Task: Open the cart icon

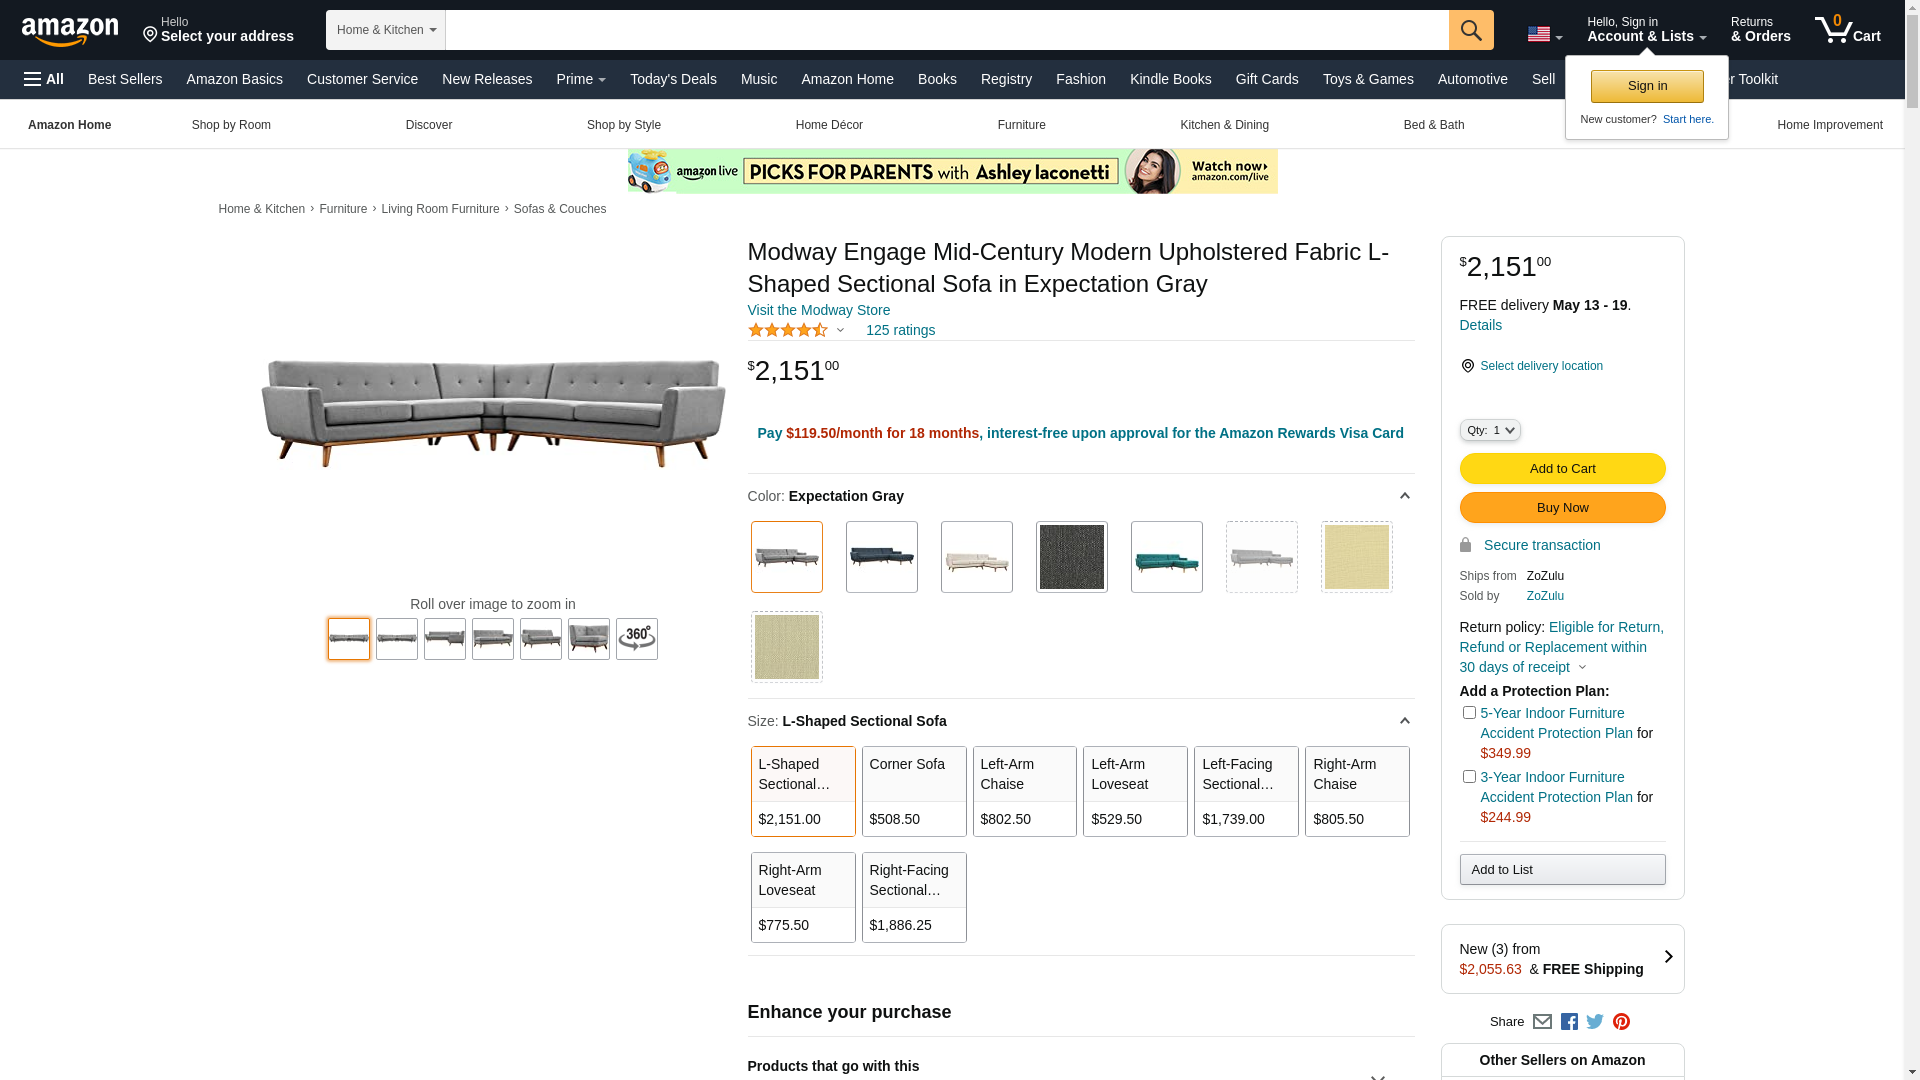Action: pos(1847,30)
